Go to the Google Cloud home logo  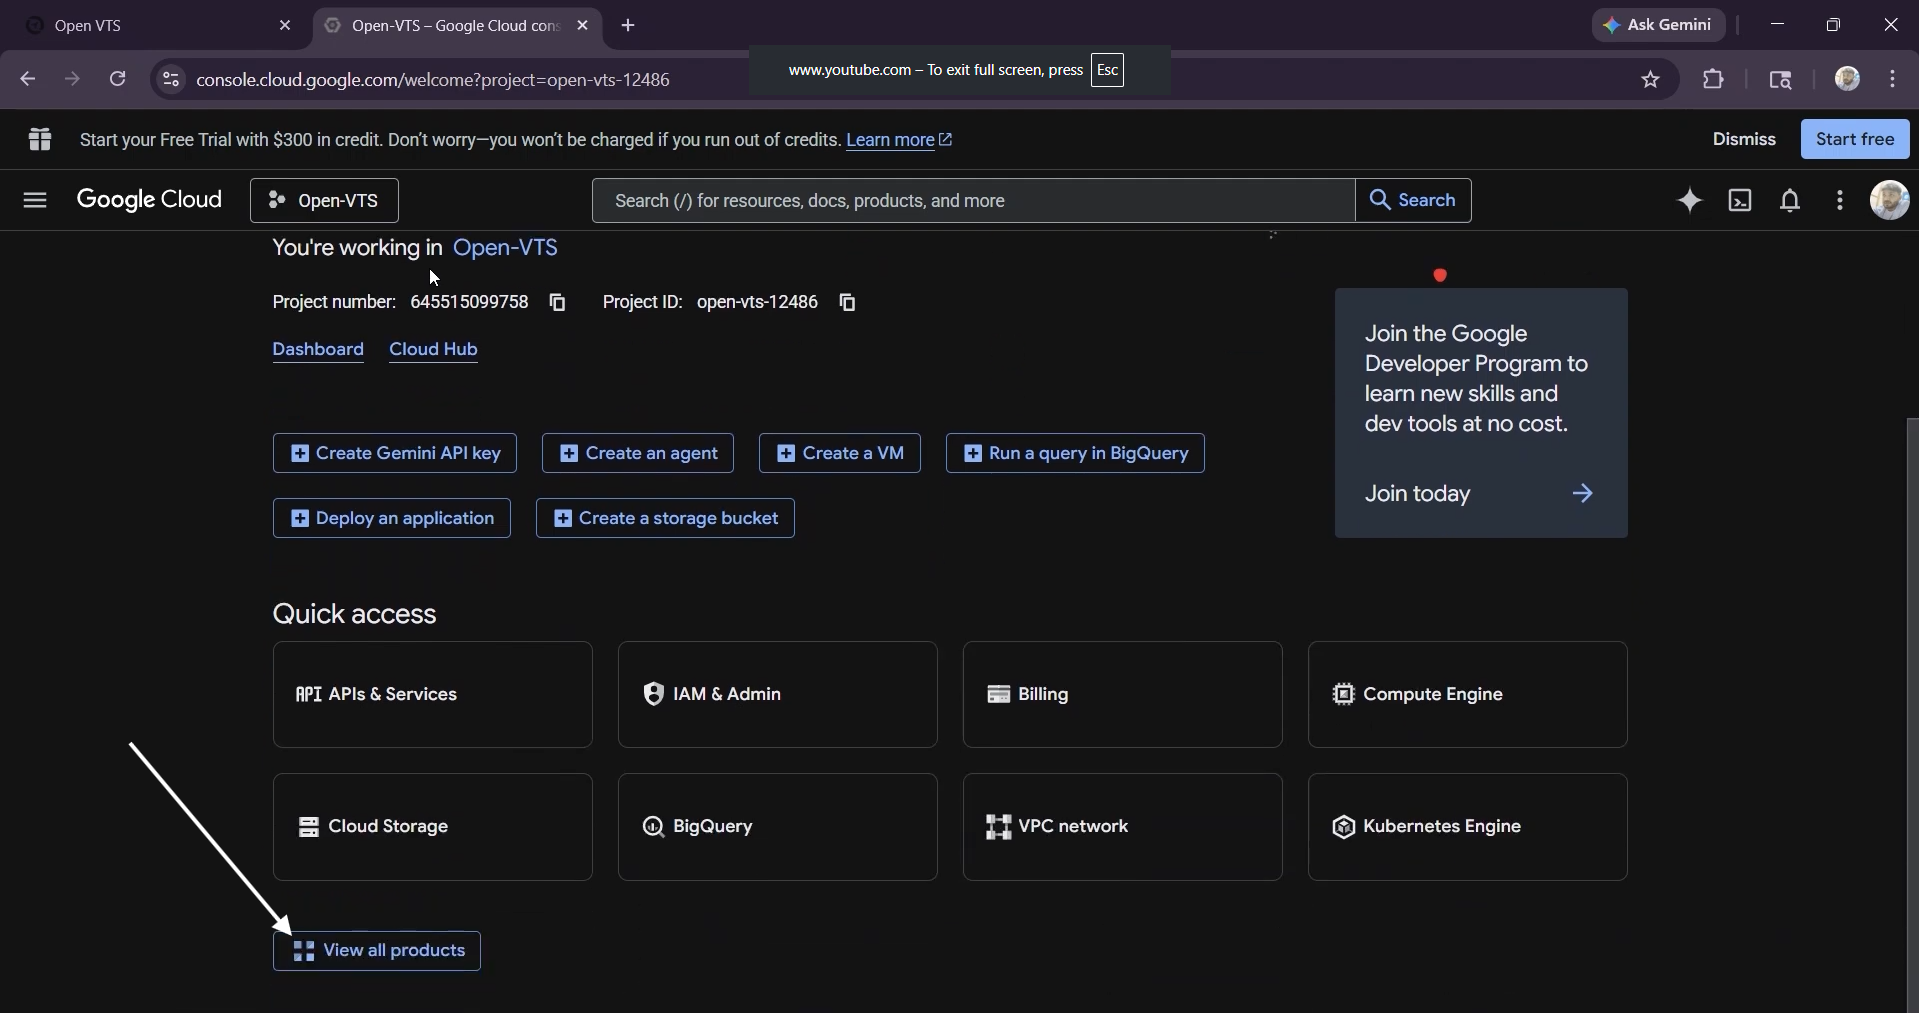click(150, 200)
